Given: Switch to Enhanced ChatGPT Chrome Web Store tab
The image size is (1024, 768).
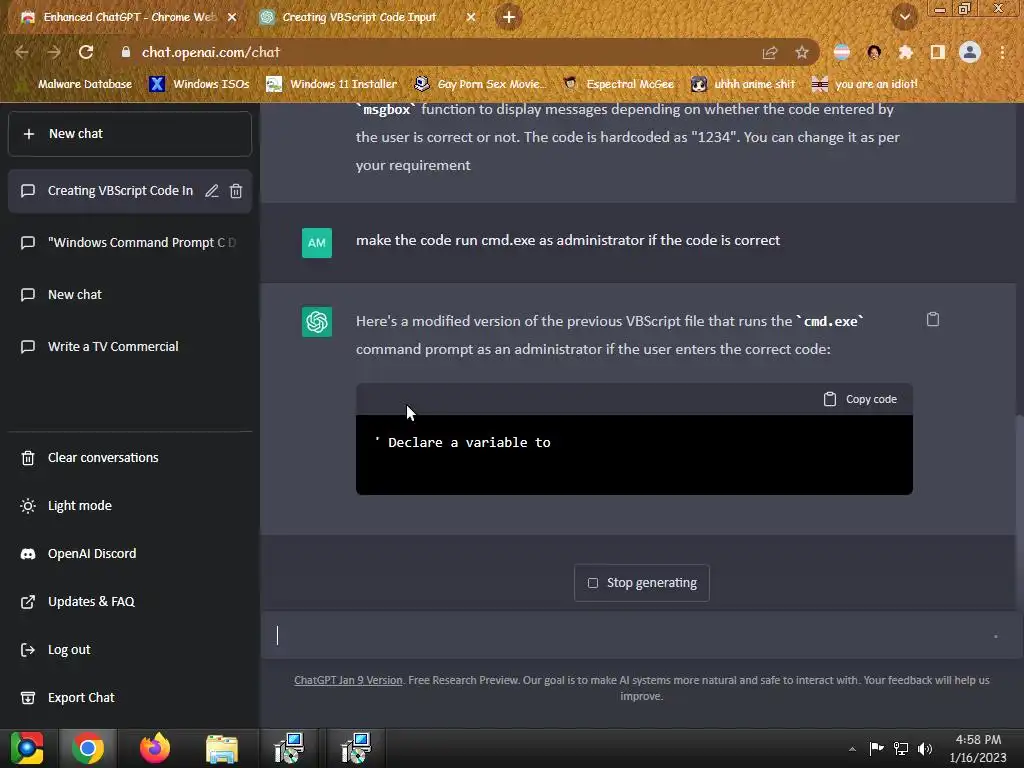Looking at the screenshot, I should point(129,17).
